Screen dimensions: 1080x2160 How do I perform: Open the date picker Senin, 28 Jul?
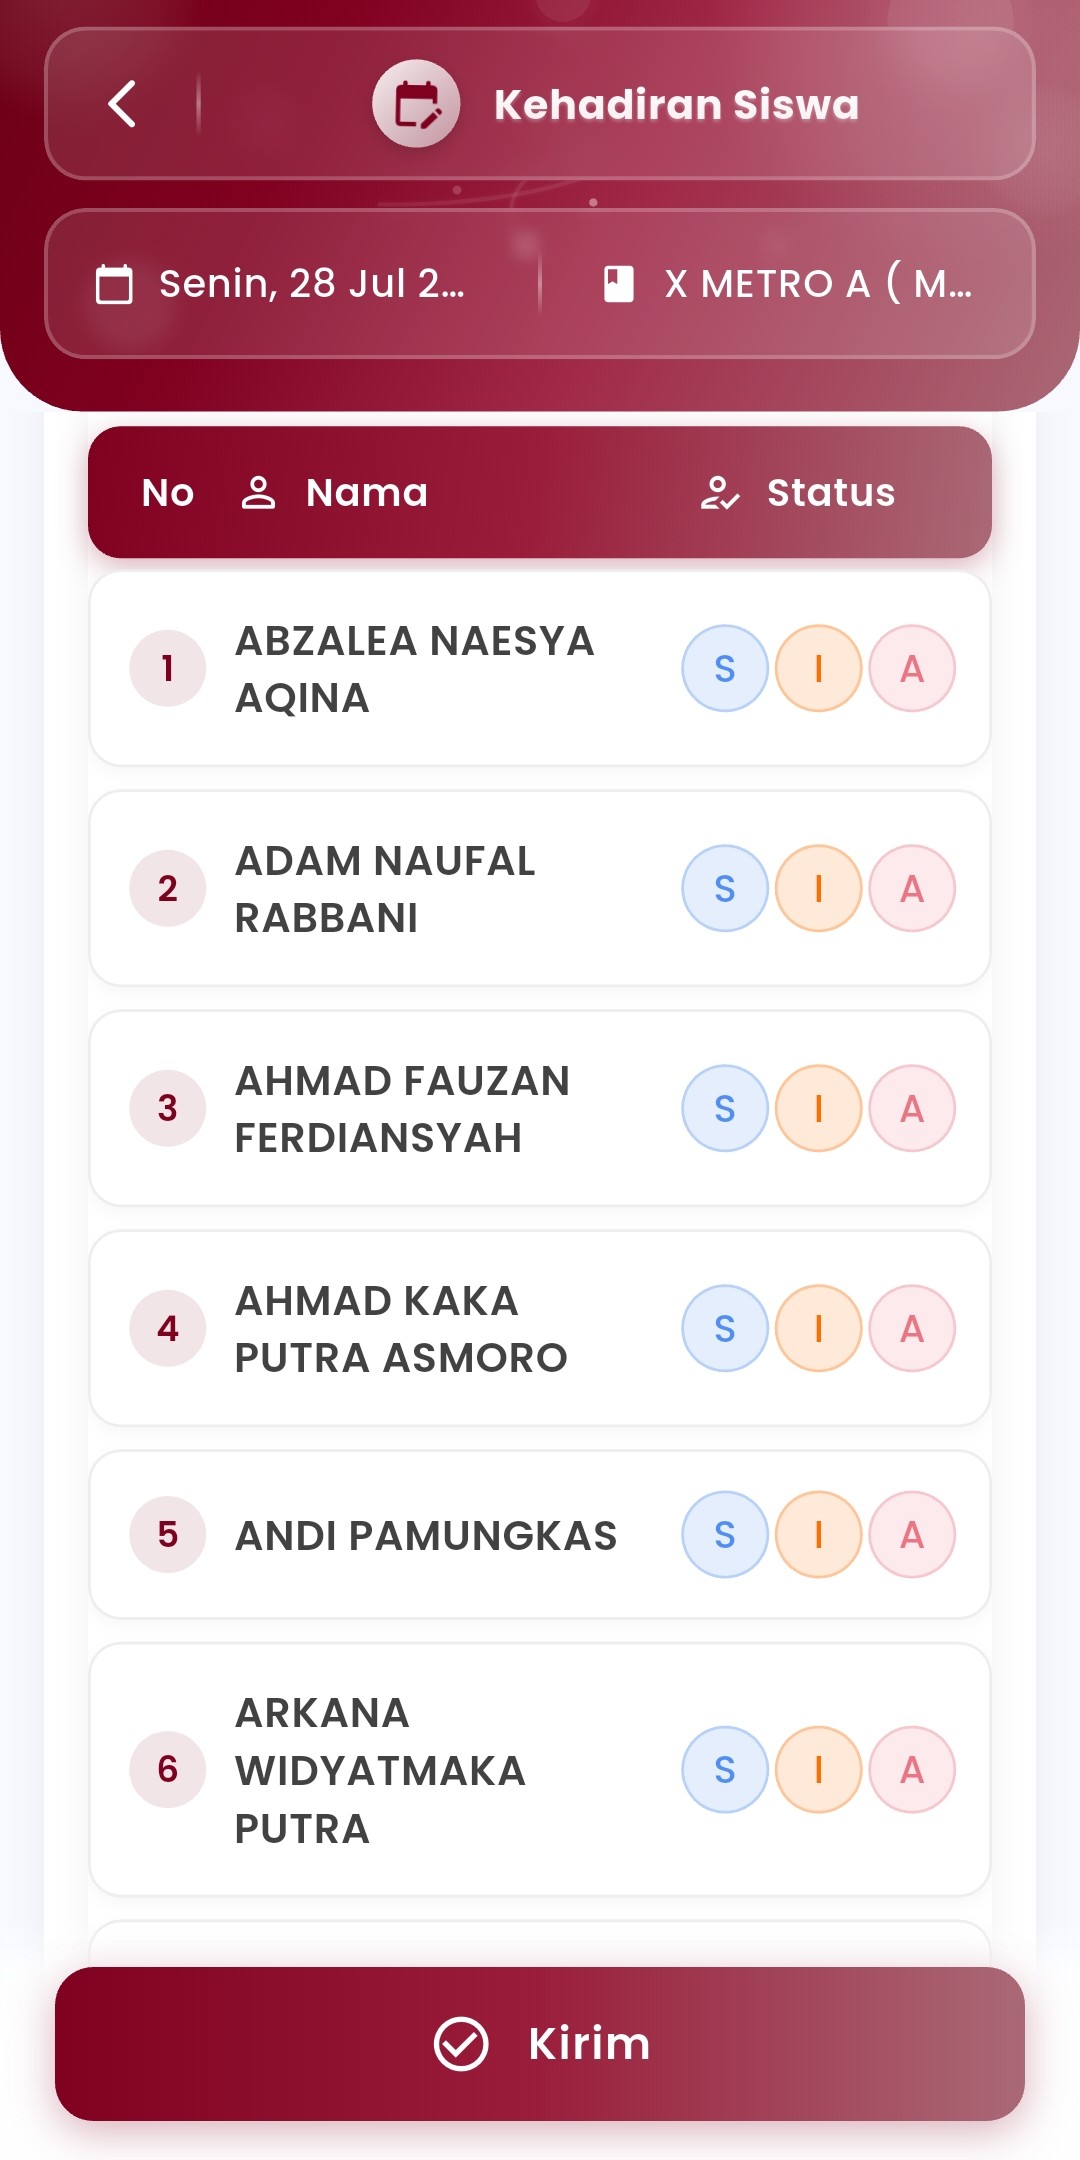(310, 284)
